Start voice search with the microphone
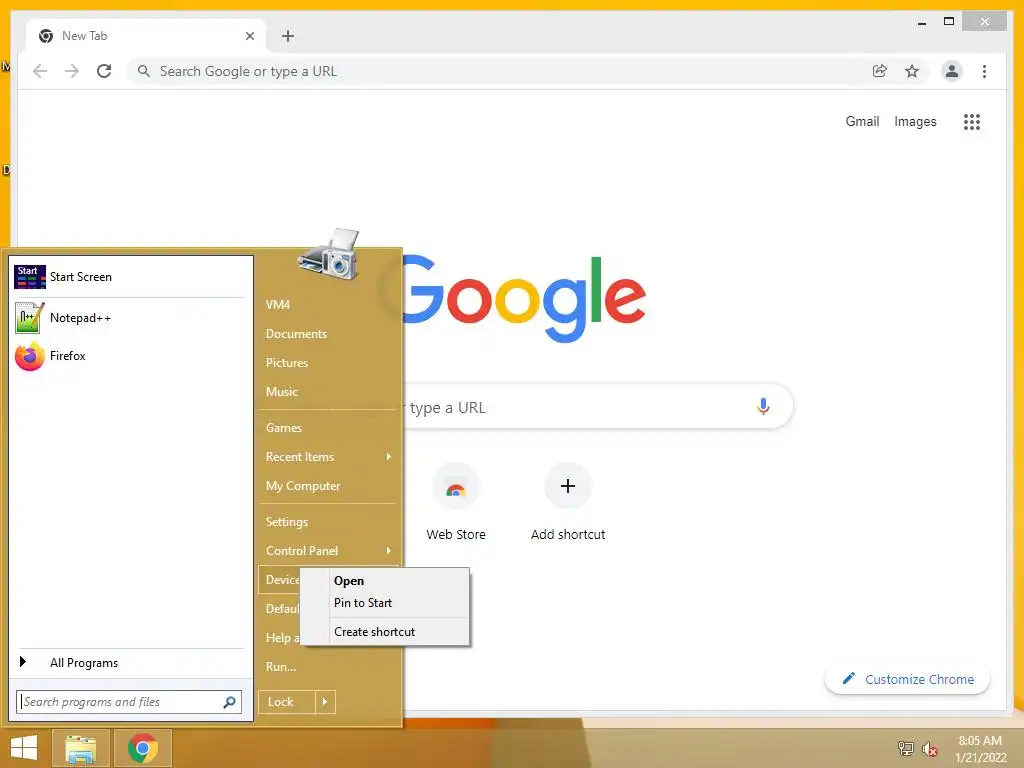Viewport: 1024px width, 768px height. [x=763, y=407]
